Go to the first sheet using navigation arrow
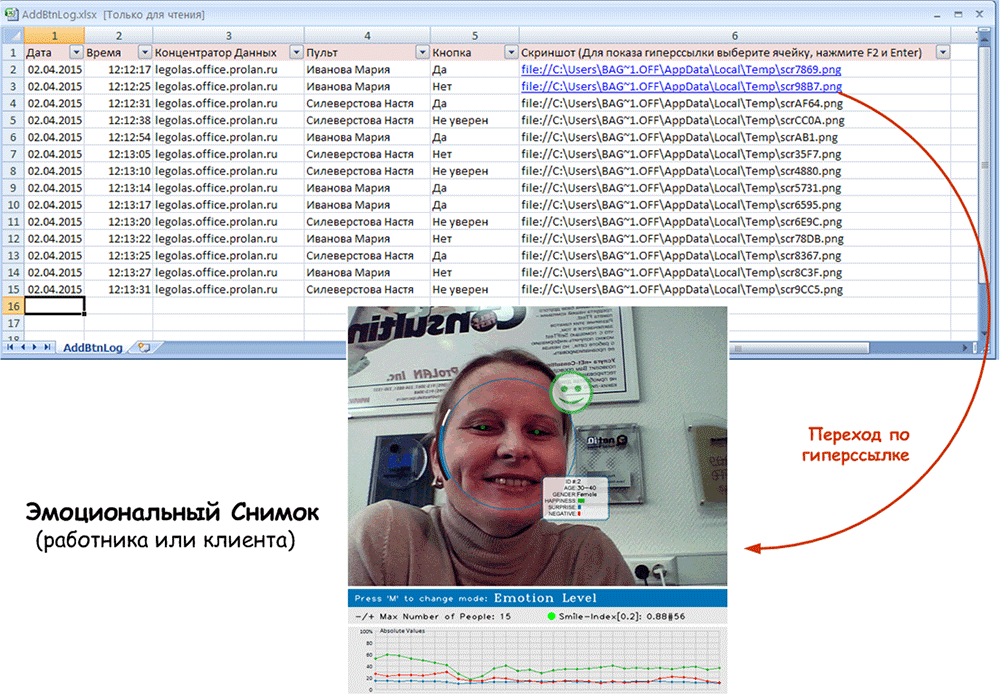Screen dimensions: 1000x695 (12, 347)
